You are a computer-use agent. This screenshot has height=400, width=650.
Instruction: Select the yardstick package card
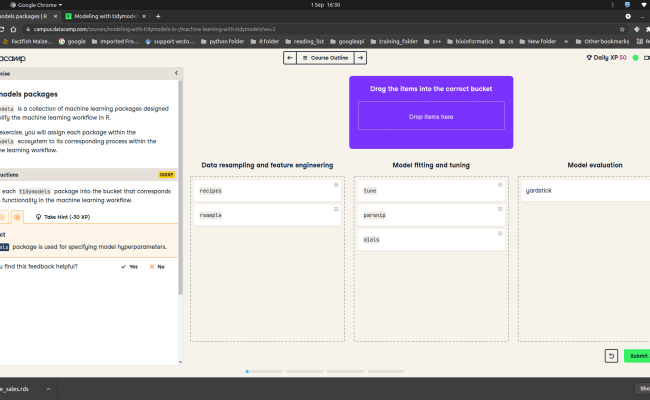(585, 191)
